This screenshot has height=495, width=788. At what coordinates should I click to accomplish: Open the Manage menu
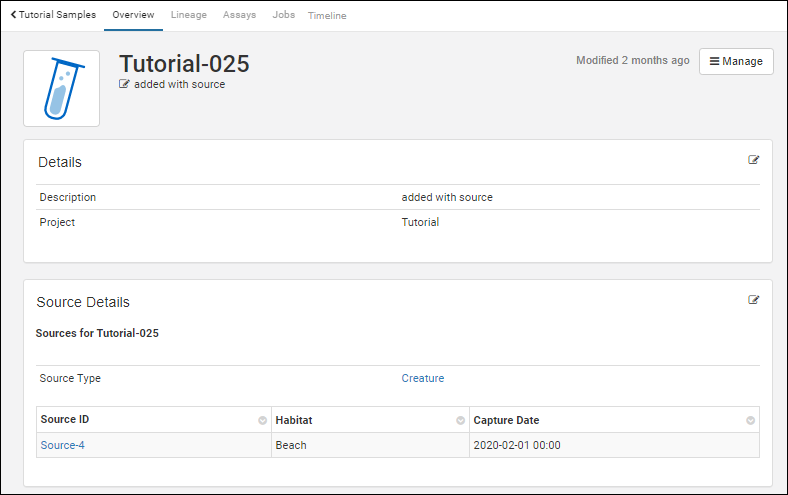pyautogui.click(x=736, y=61)
